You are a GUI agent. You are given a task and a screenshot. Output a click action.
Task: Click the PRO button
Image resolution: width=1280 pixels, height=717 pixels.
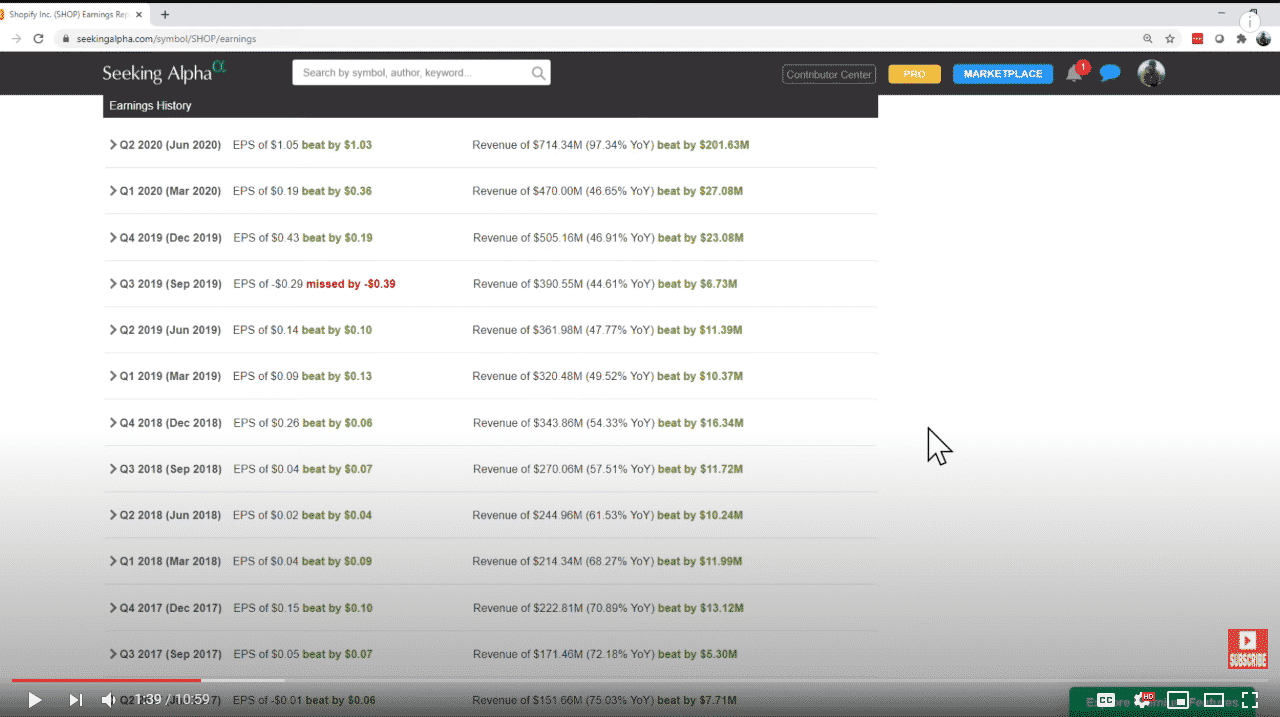pos(914,74)
